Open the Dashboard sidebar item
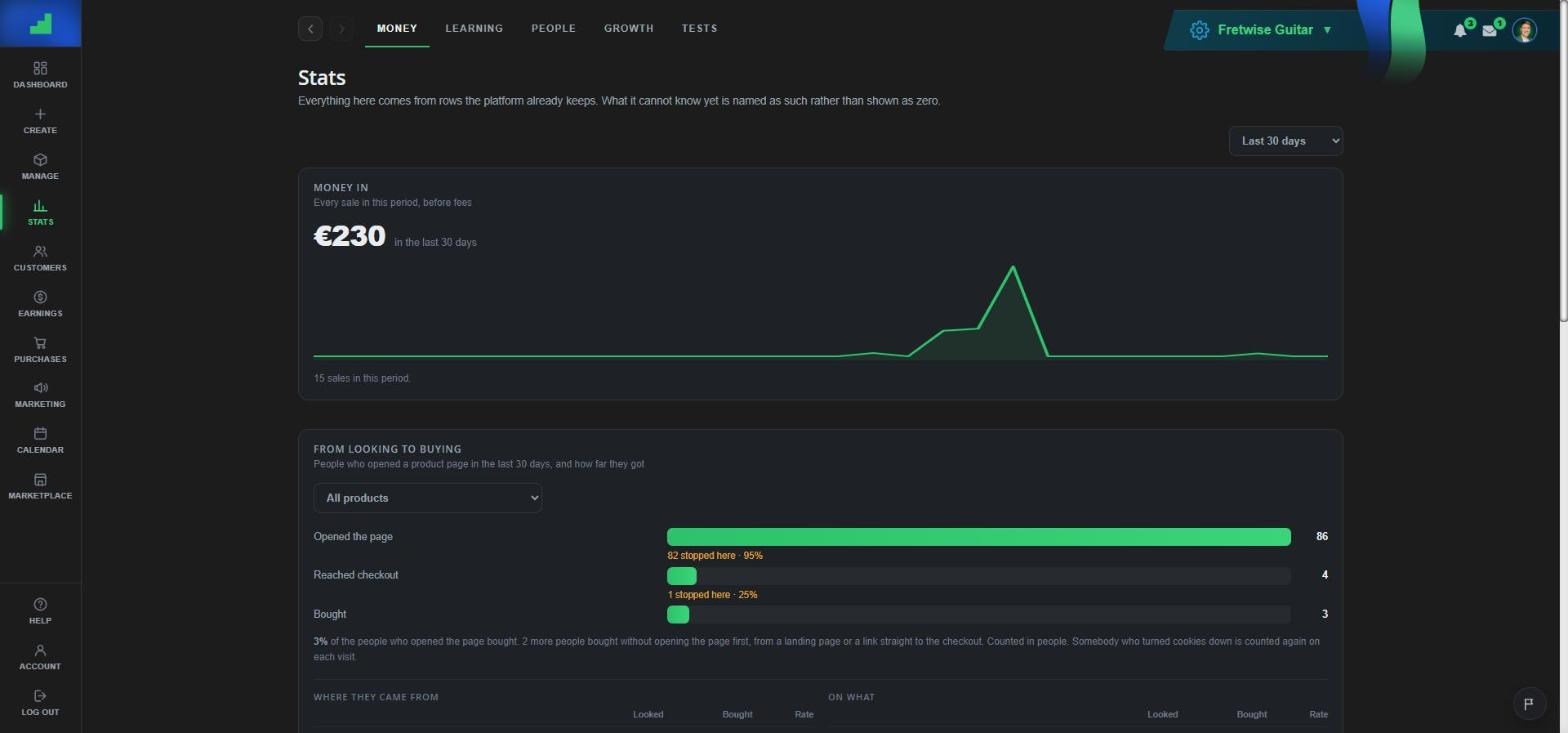Viewport: 1568px width, 733px height. [x=40, y=75]
